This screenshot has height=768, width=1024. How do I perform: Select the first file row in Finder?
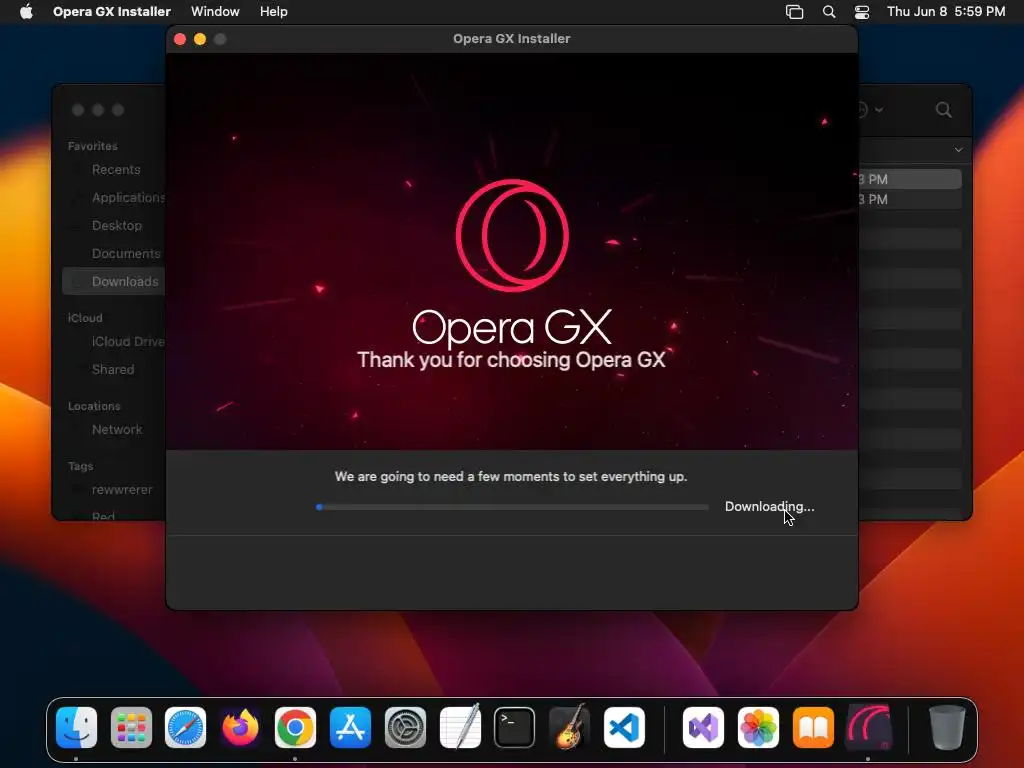tap(910, 180)
